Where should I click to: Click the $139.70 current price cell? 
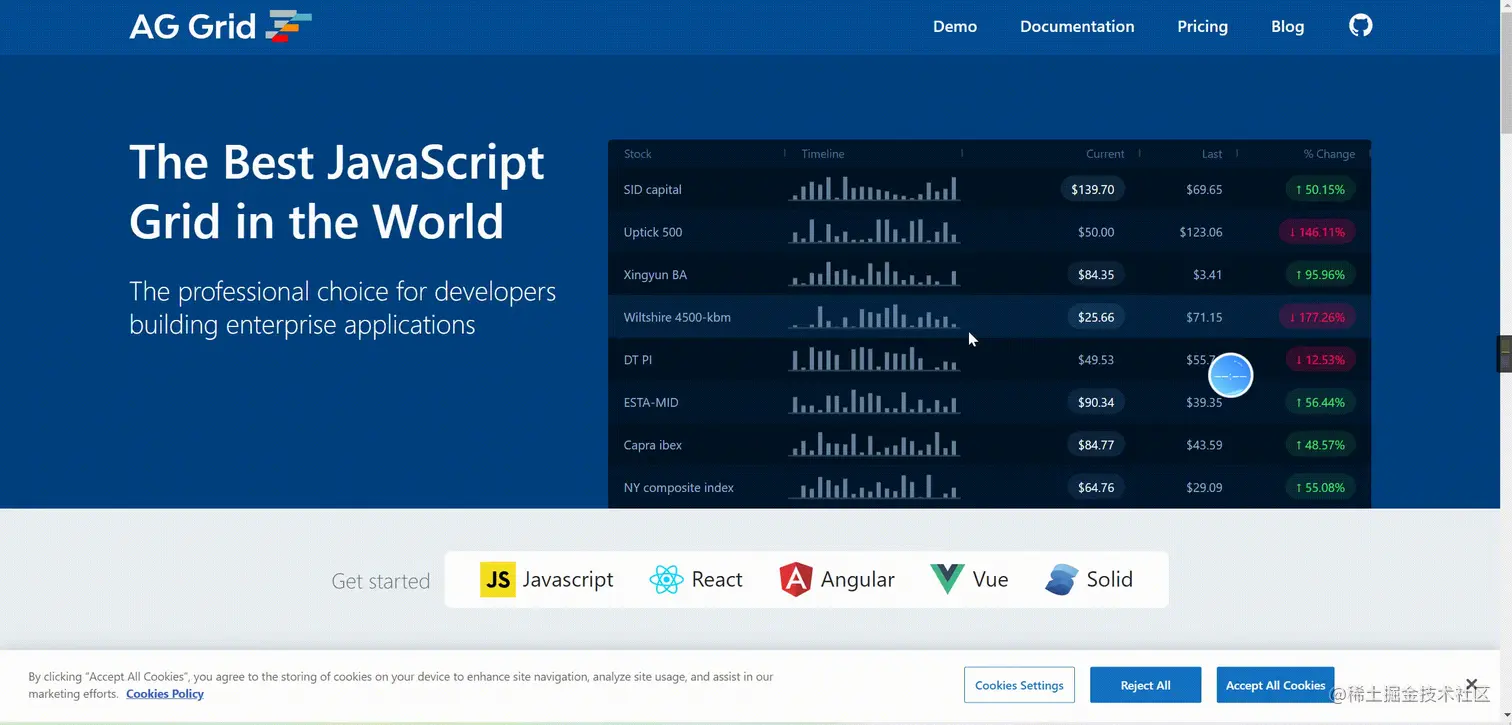click(x=1092, y=189)
